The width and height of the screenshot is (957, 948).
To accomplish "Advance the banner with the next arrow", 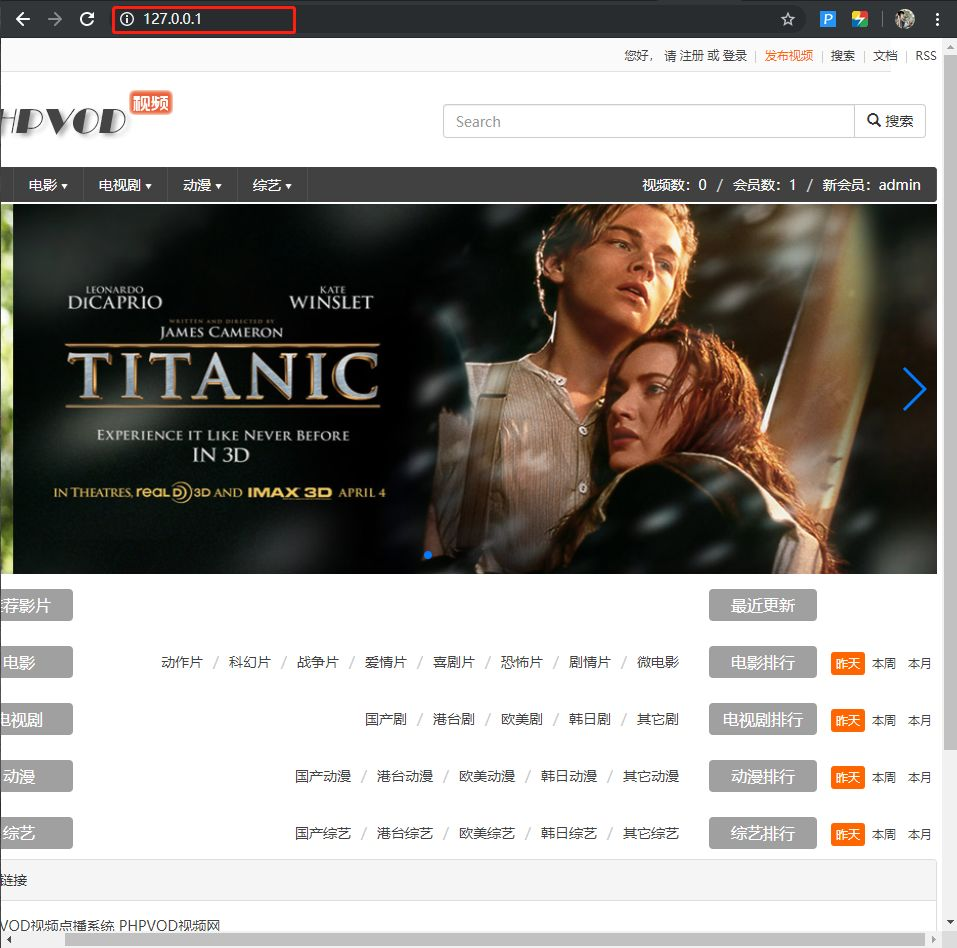I will click(914, 389).
